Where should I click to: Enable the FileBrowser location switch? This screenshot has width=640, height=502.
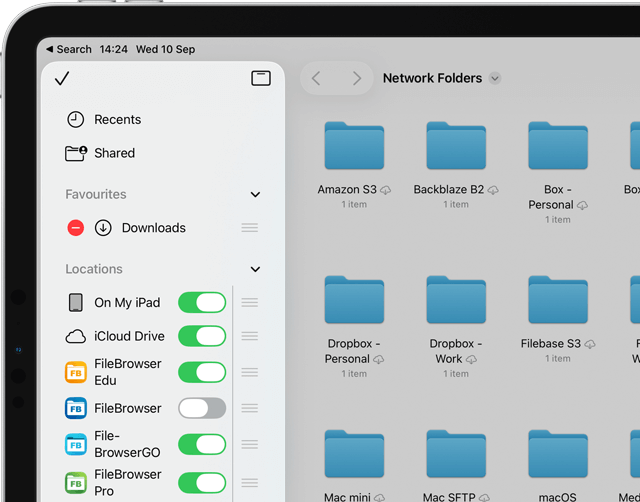coord(202,408)
